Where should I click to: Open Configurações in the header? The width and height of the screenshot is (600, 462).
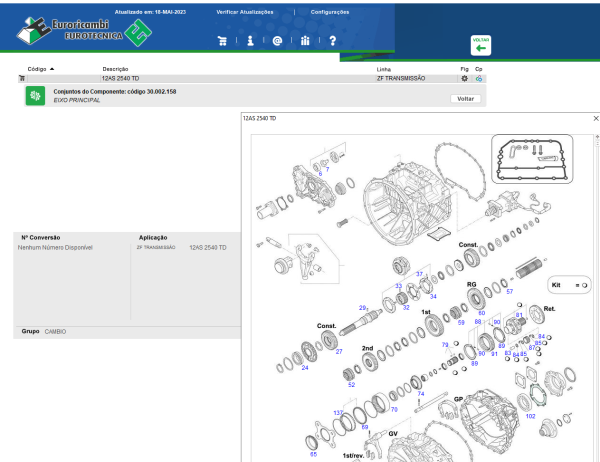(x=330, y=12)
